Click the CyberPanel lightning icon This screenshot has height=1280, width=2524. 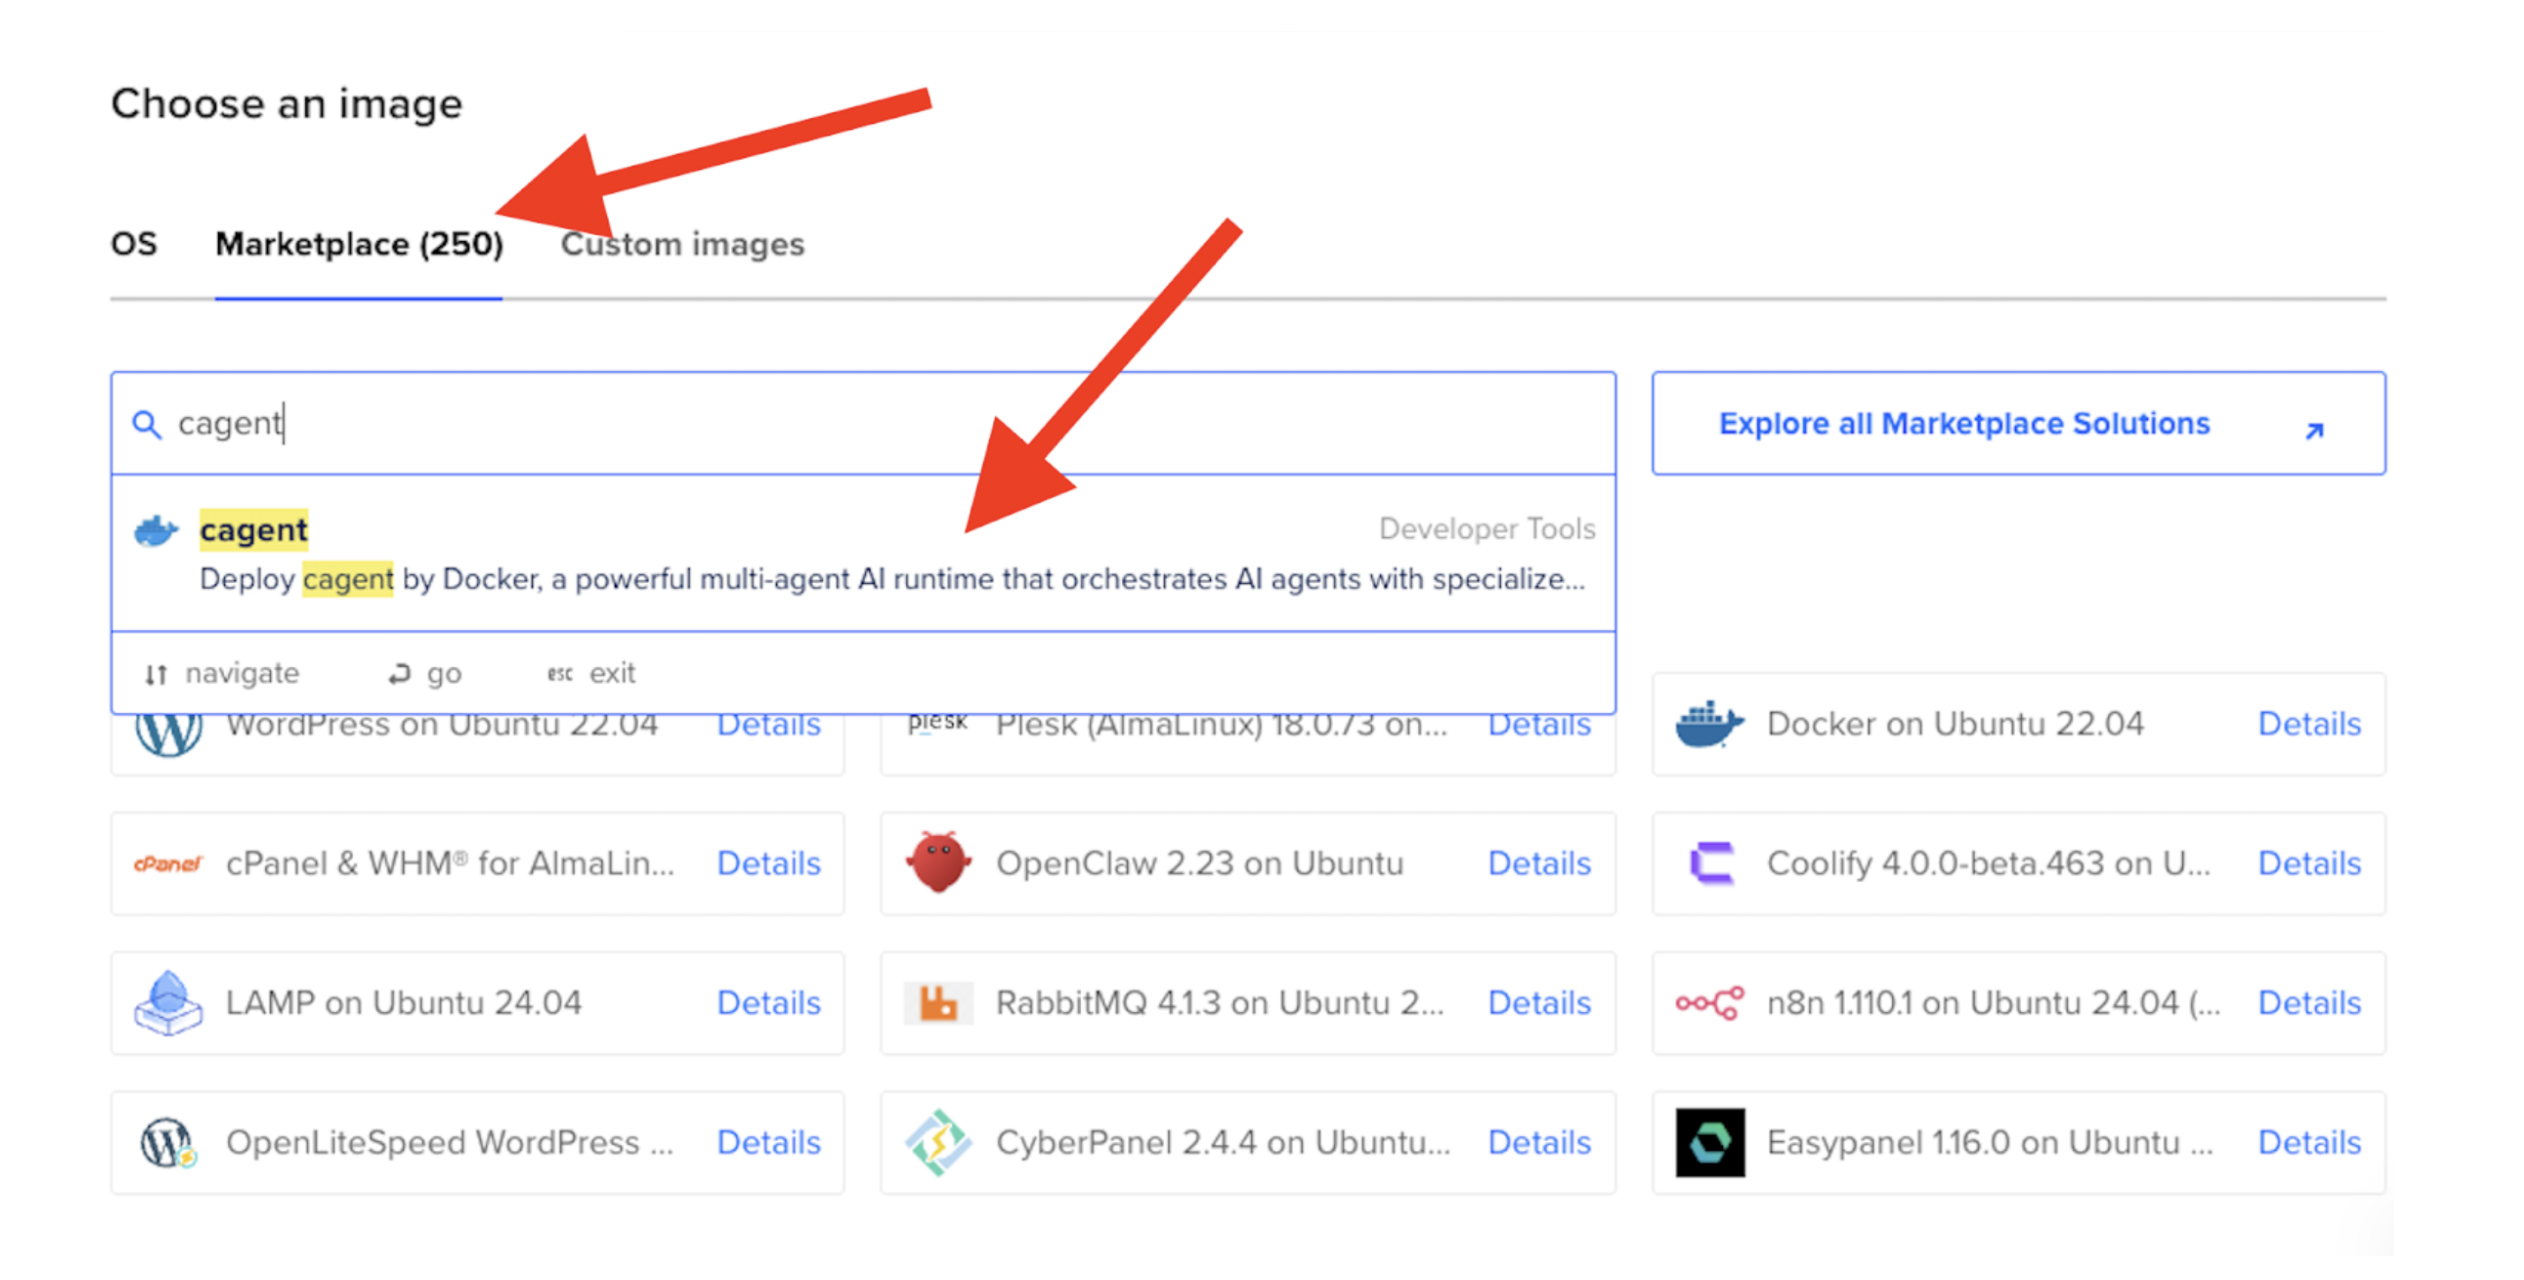point(938,1142)
